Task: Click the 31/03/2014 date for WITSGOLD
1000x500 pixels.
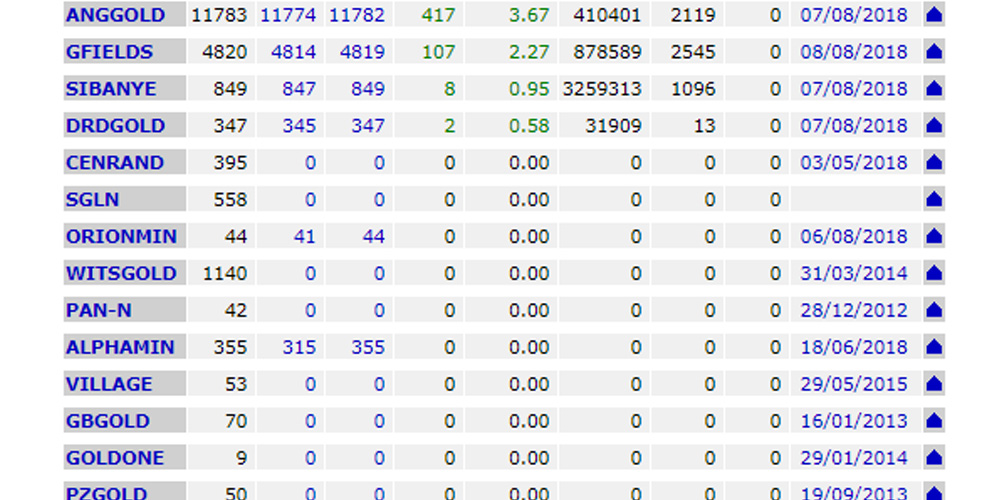Action: click(x=853, y=274)
